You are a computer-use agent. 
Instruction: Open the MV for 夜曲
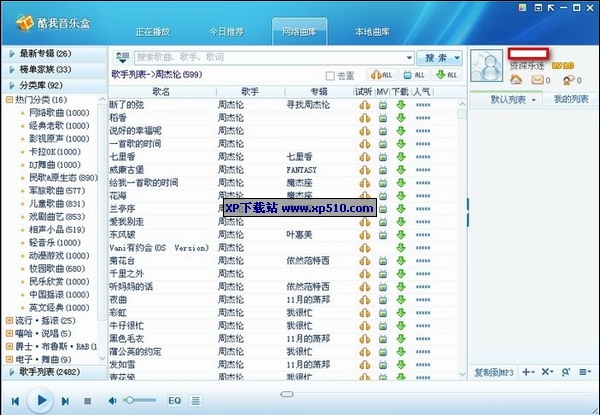383,300
